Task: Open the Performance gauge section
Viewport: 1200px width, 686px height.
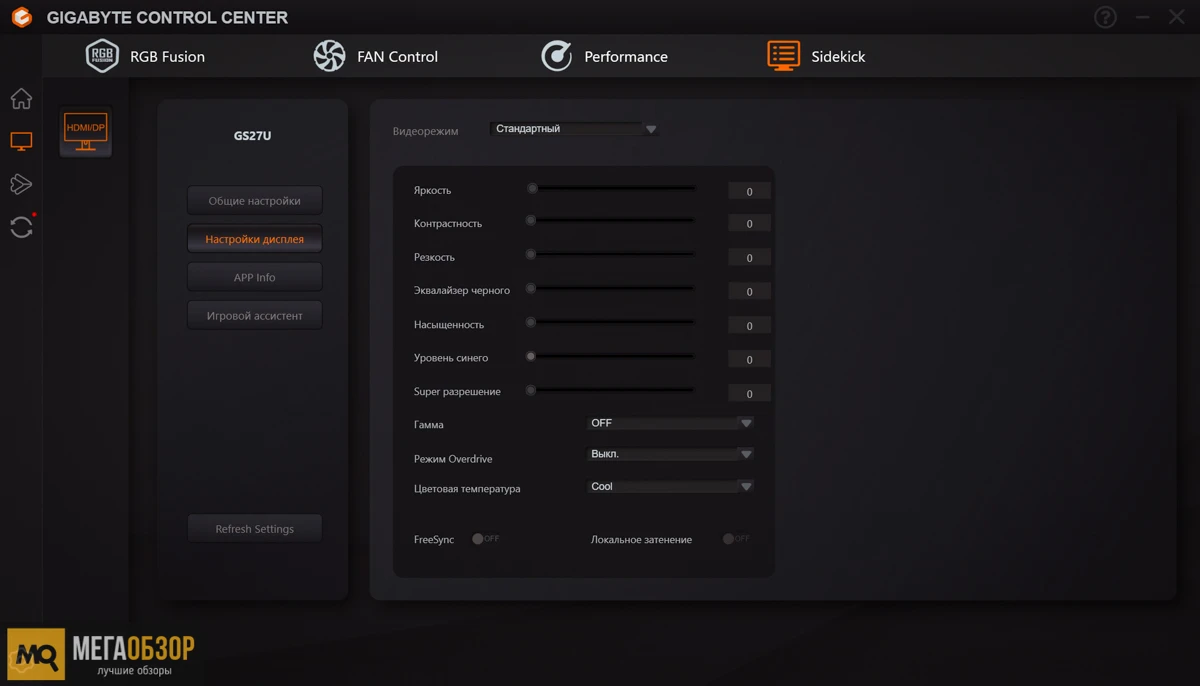Action: (604, 56)
